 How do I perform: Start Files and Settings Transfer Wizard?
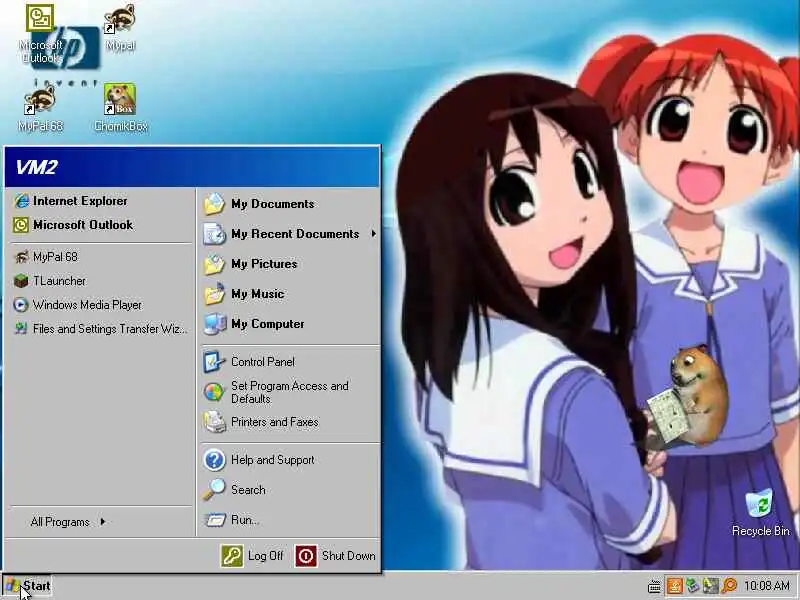pos(101,329)
